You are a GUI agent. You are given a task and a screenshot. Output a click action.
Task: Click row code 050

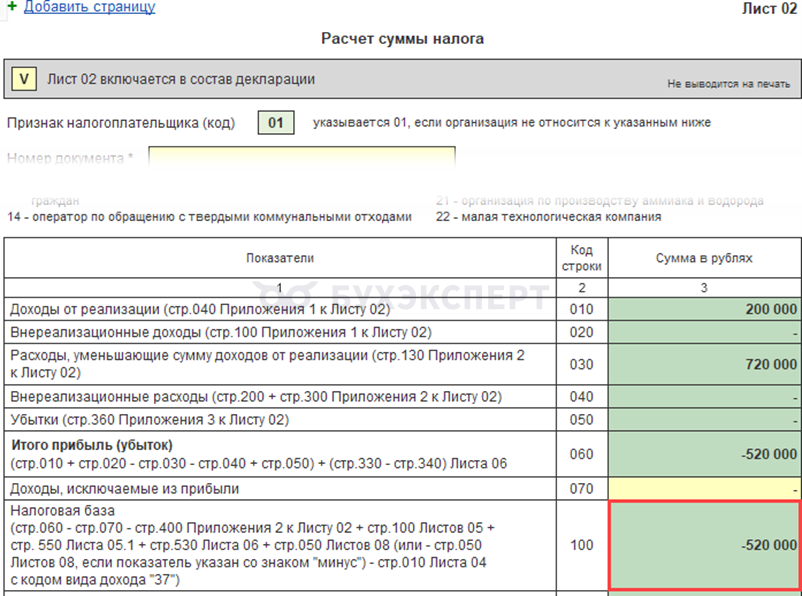pyautogui.click(x=582, y=420)
